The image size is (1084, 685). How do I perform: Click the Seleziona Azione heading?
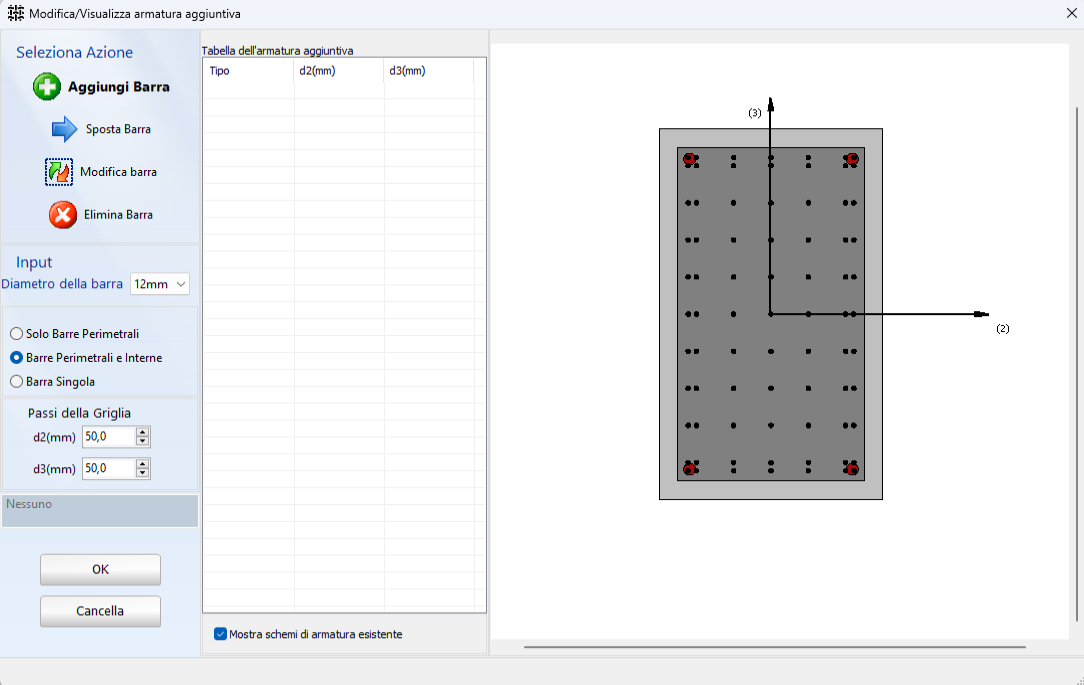tap(75, 53)
